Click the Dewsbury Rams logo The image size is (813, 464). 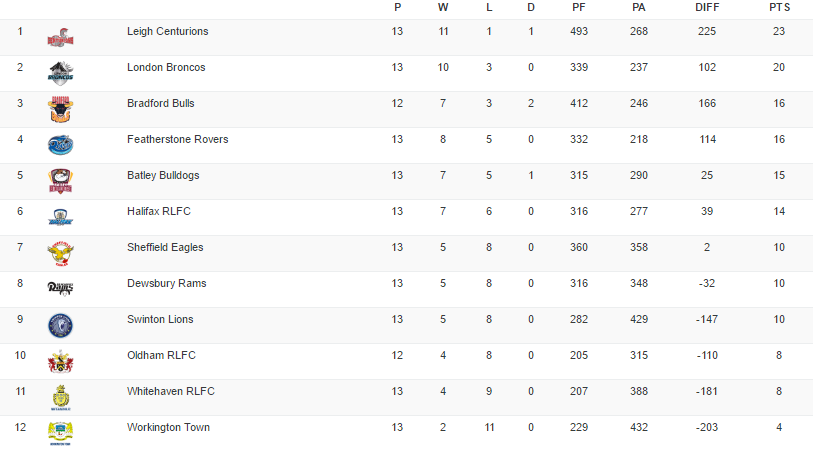60,288
